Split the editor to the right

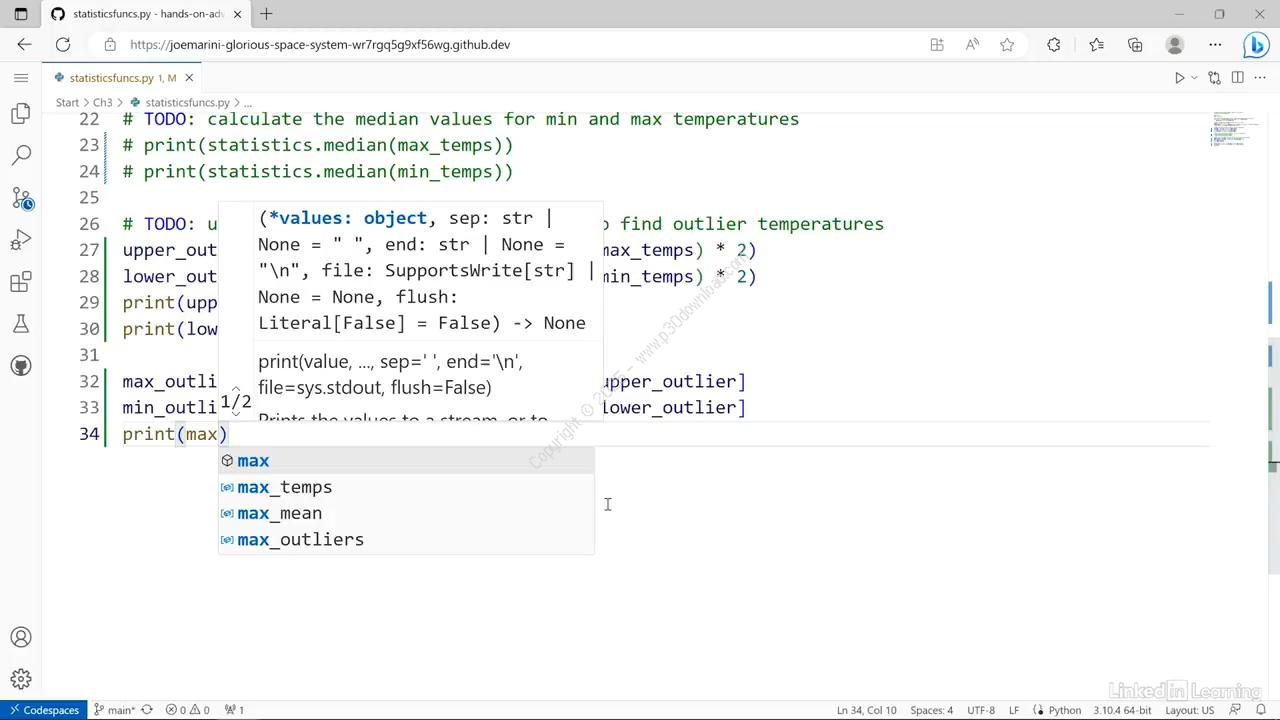[x=1237, y=77]
